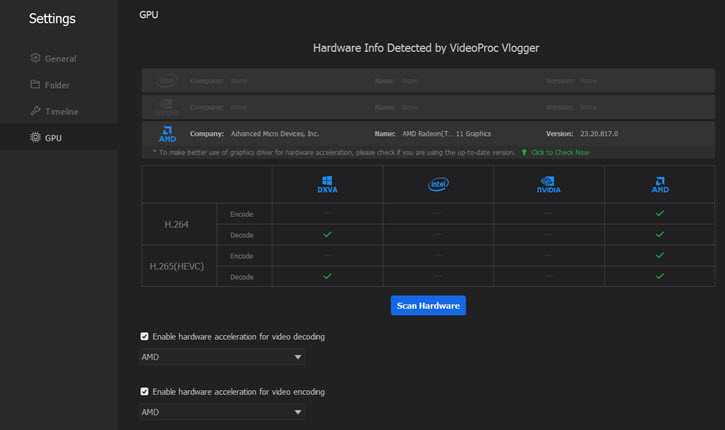This screenshot has width=725, height=430.
Task: Click the Folder icon in sidebar
Action: click(36, 85)
